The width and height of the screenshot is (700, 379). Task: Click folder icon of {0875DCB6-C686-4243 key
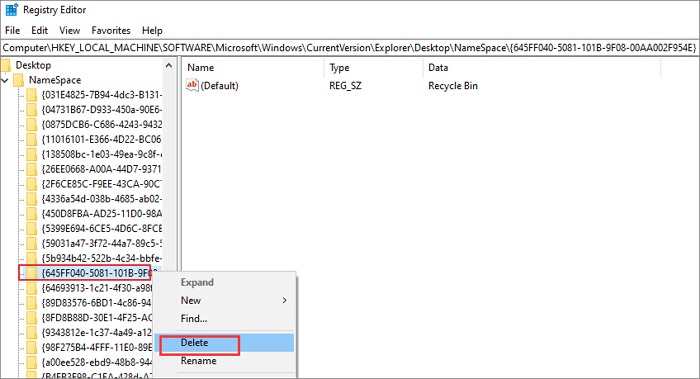(x=31, y=125)
